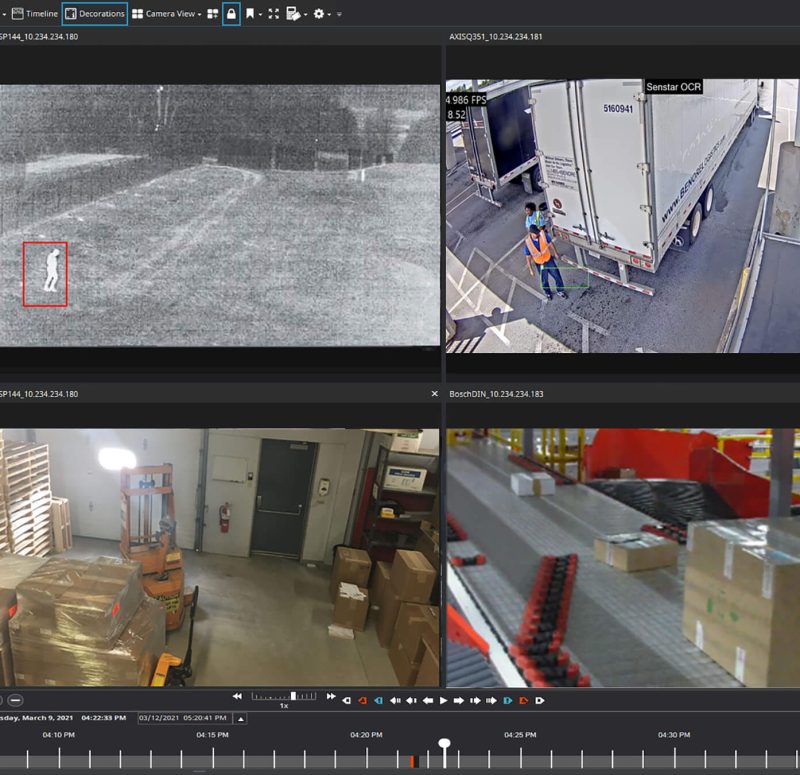Toggle the camera panel lock icon
The width and height of the screenshot is (800, 775).
(x=230, y=14)
